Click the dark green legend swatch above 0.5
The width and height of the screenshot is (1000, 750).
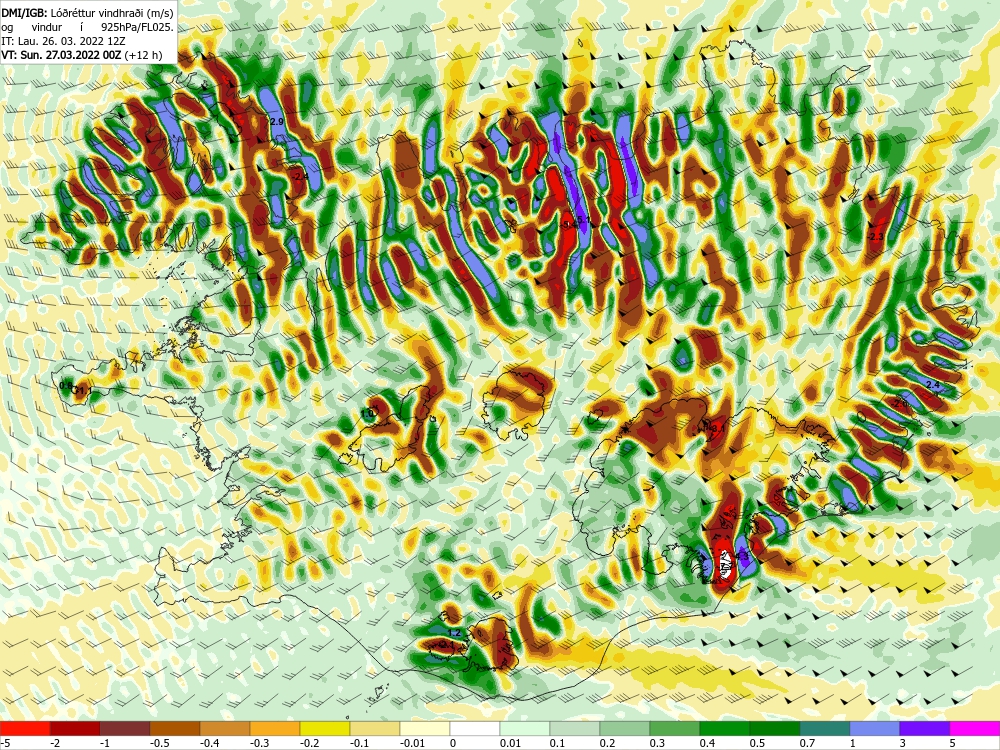coord(775,728)
